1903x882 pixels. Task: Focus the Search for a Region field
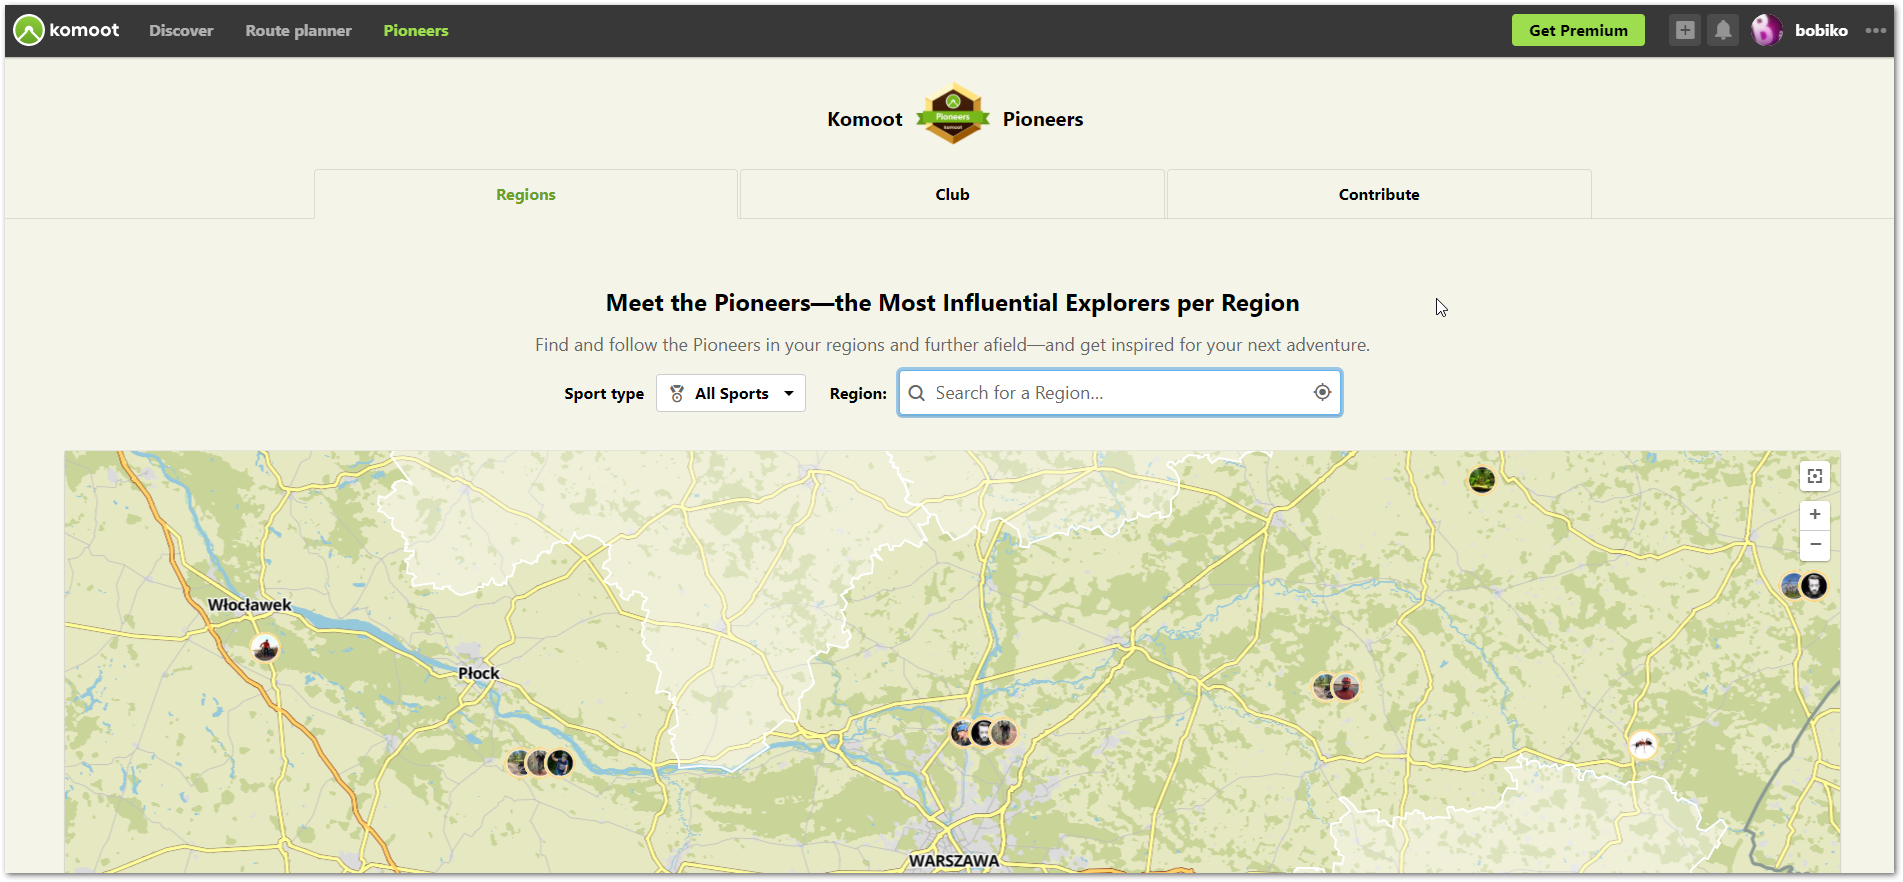1120,393
